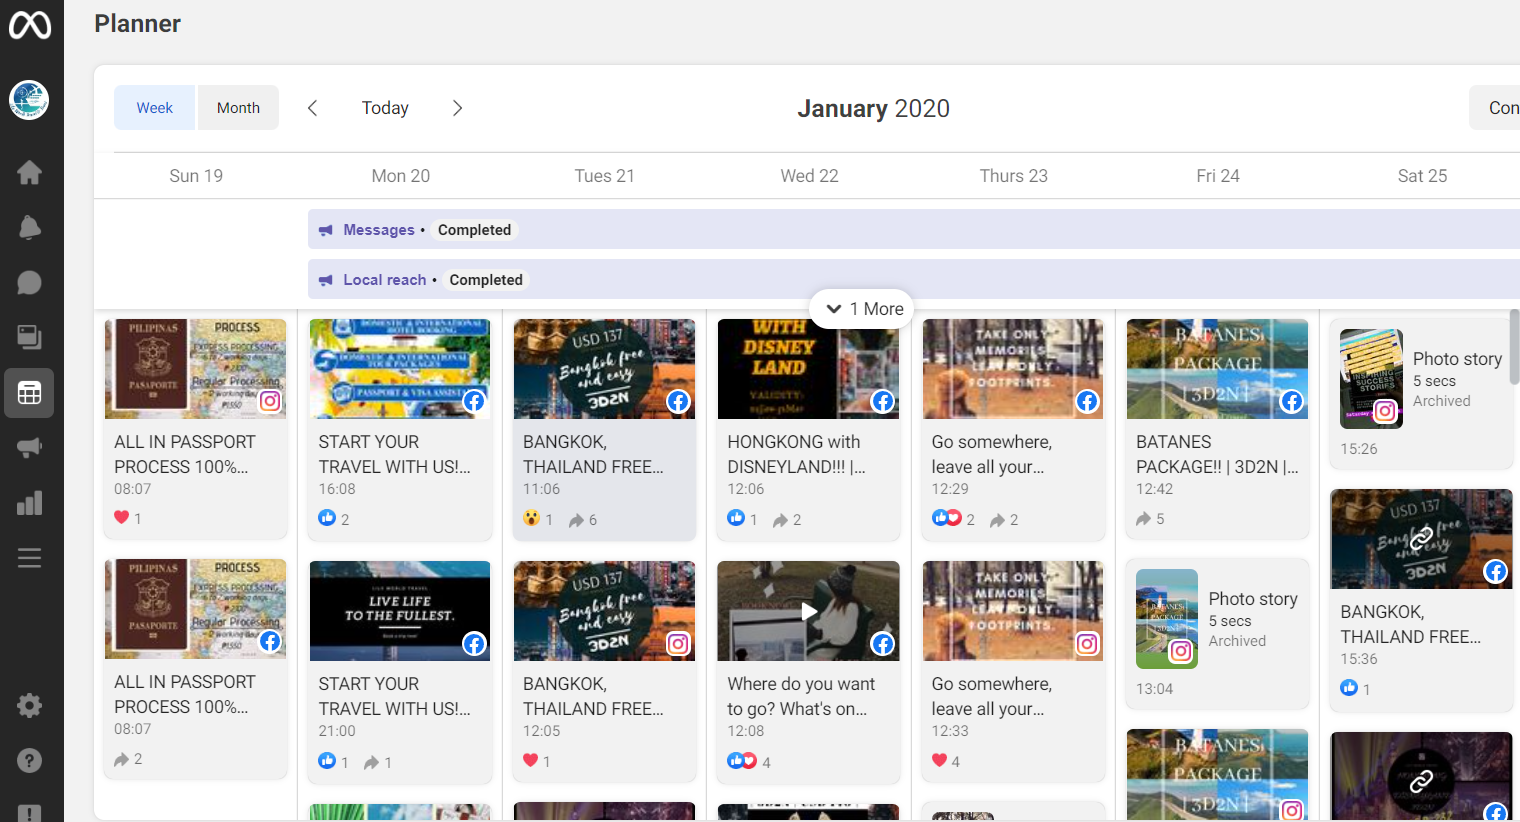Open 08:07 passport post with Facebook badge
The width and height of the screenshot is (1520, 822).
coord(195,669)
